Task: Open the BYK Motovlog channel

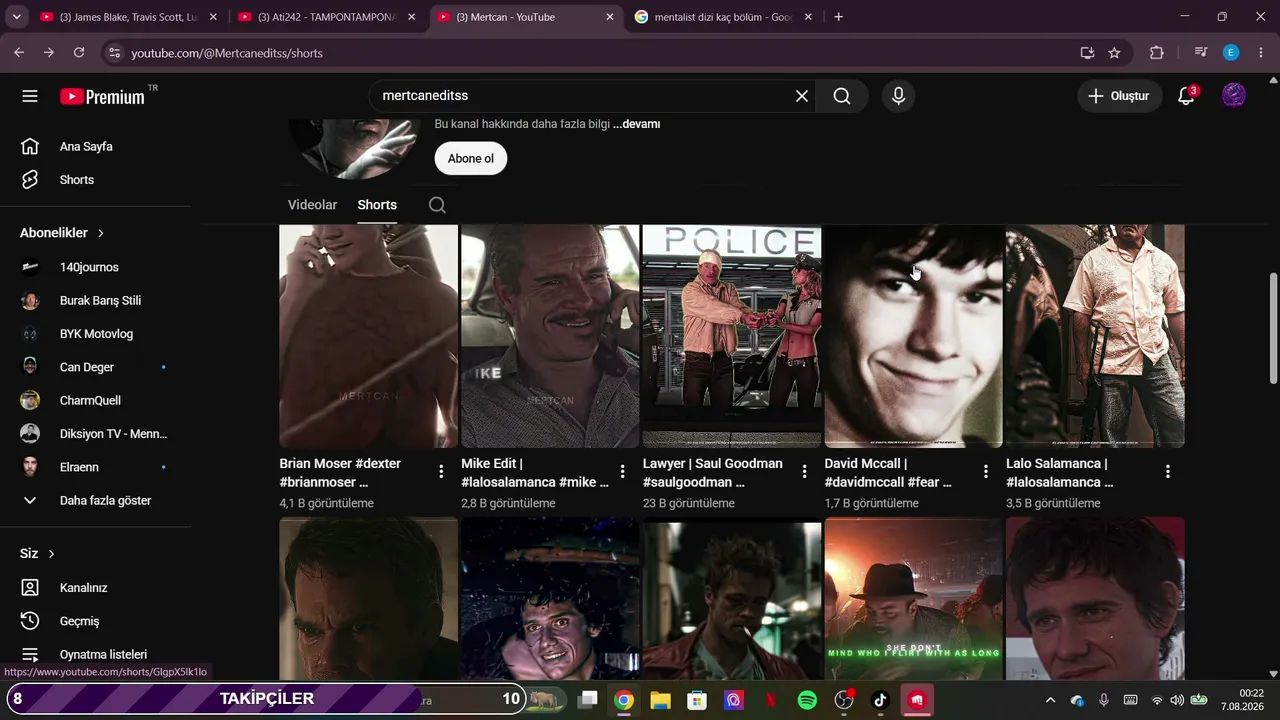Action: tap(96, 334)
